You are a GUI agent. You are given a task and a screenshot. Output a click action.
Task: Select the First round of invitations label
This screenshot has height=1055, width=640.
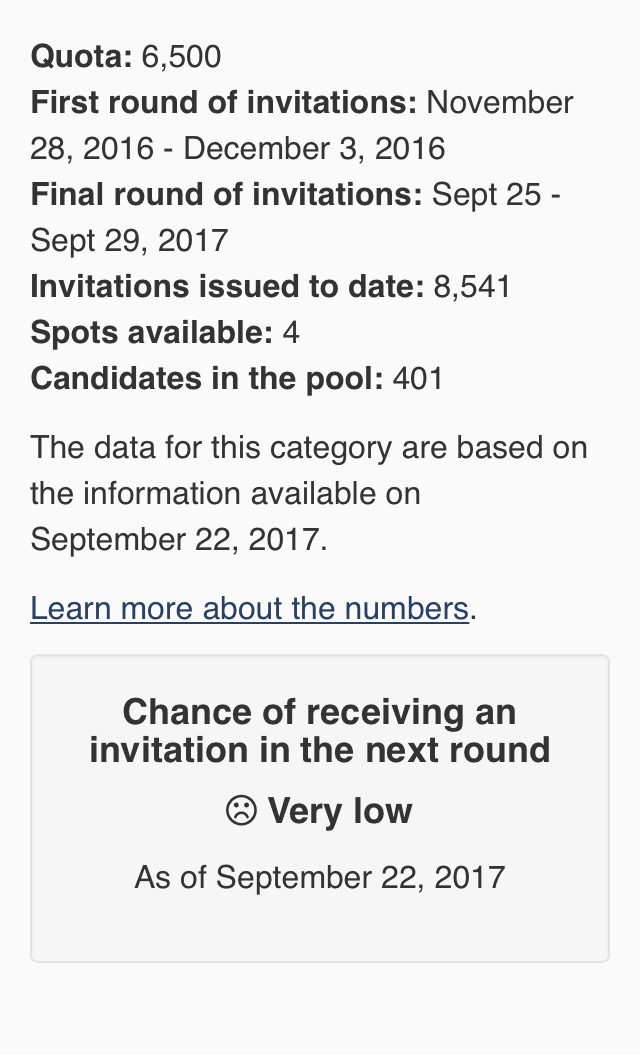pos(224,102)
